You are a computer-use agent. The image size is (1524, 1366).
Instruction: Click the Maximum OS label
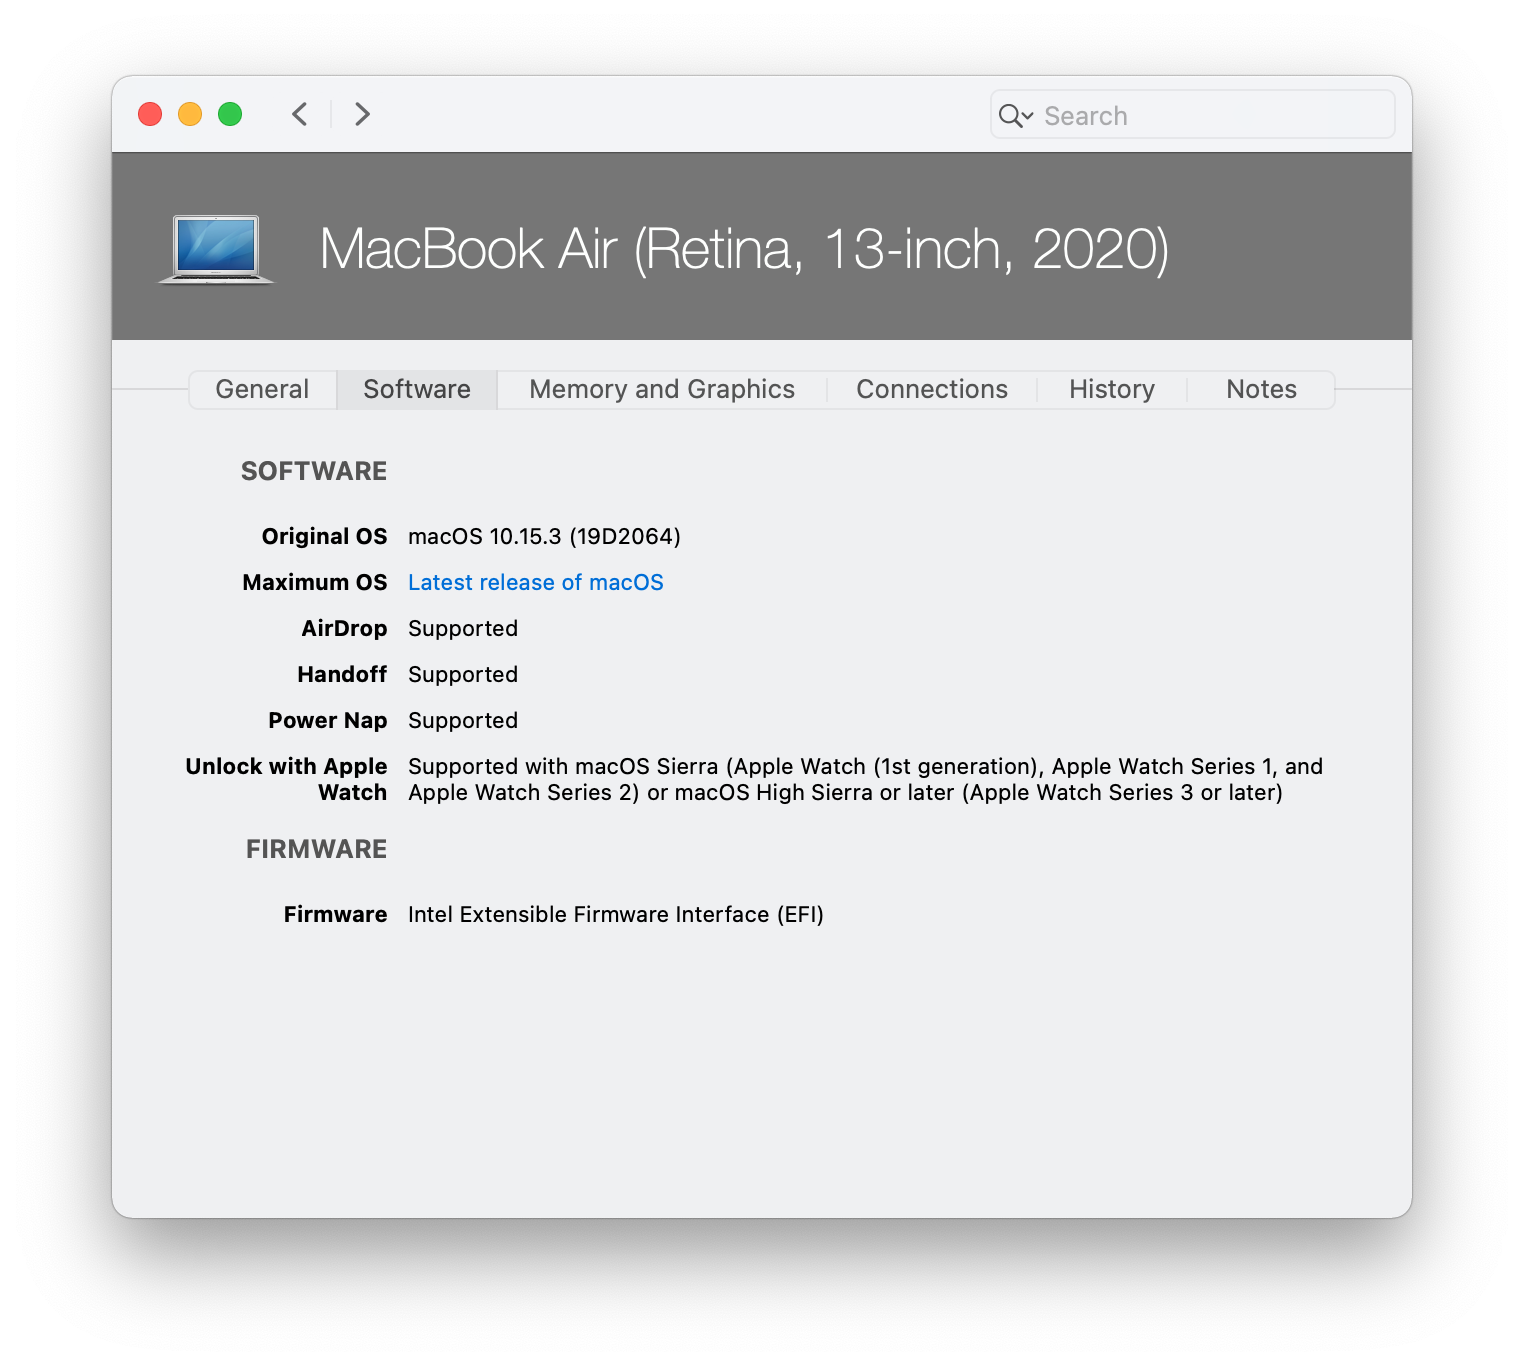click(314, 582)
